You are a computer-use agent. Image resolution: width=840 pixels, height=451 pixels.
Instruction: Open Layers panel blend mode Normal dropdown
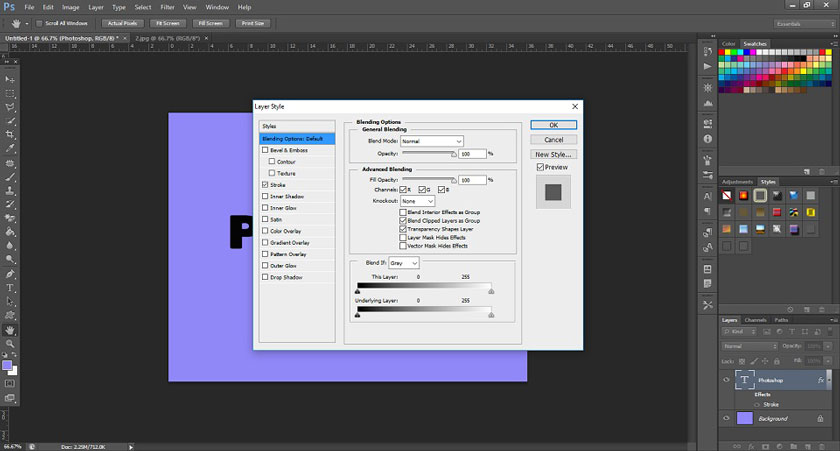click(749, 346)
